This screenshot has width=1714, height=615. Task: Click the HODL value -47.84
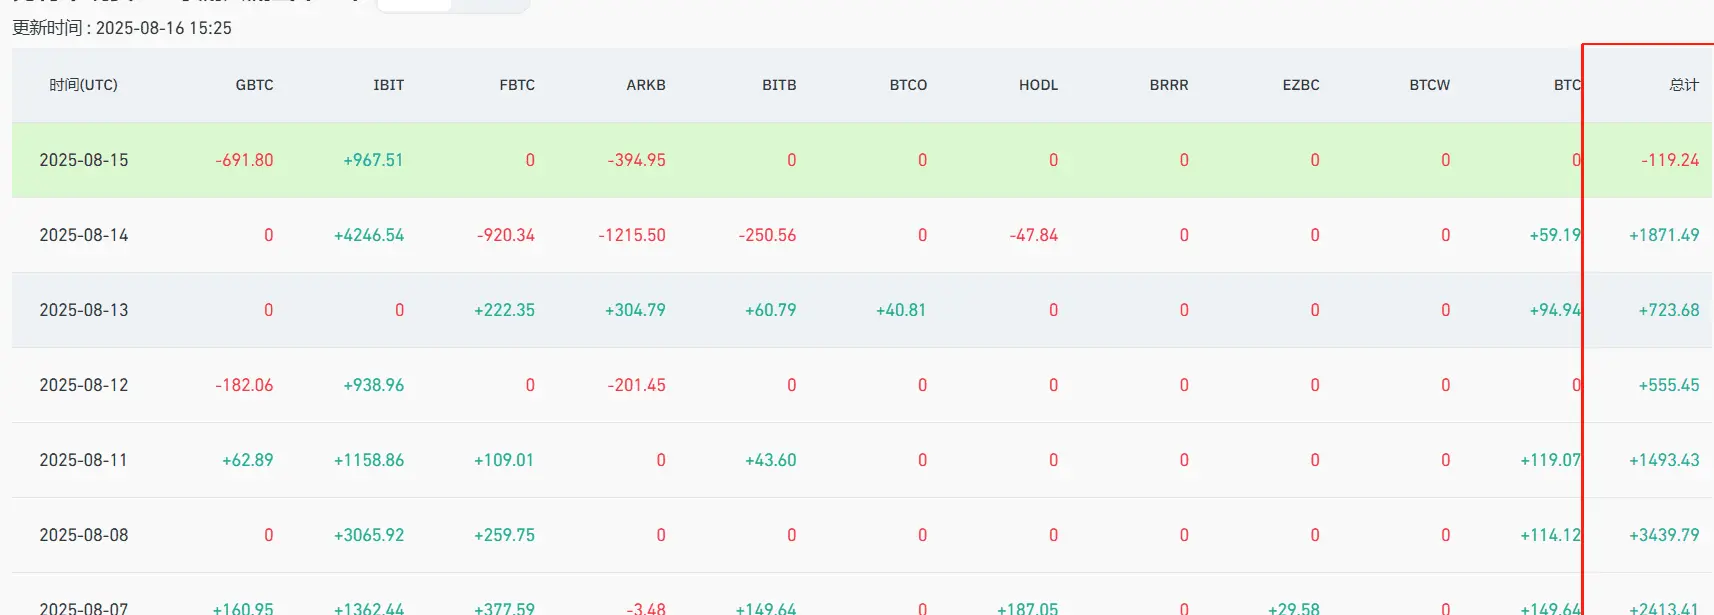(1034, 235)
